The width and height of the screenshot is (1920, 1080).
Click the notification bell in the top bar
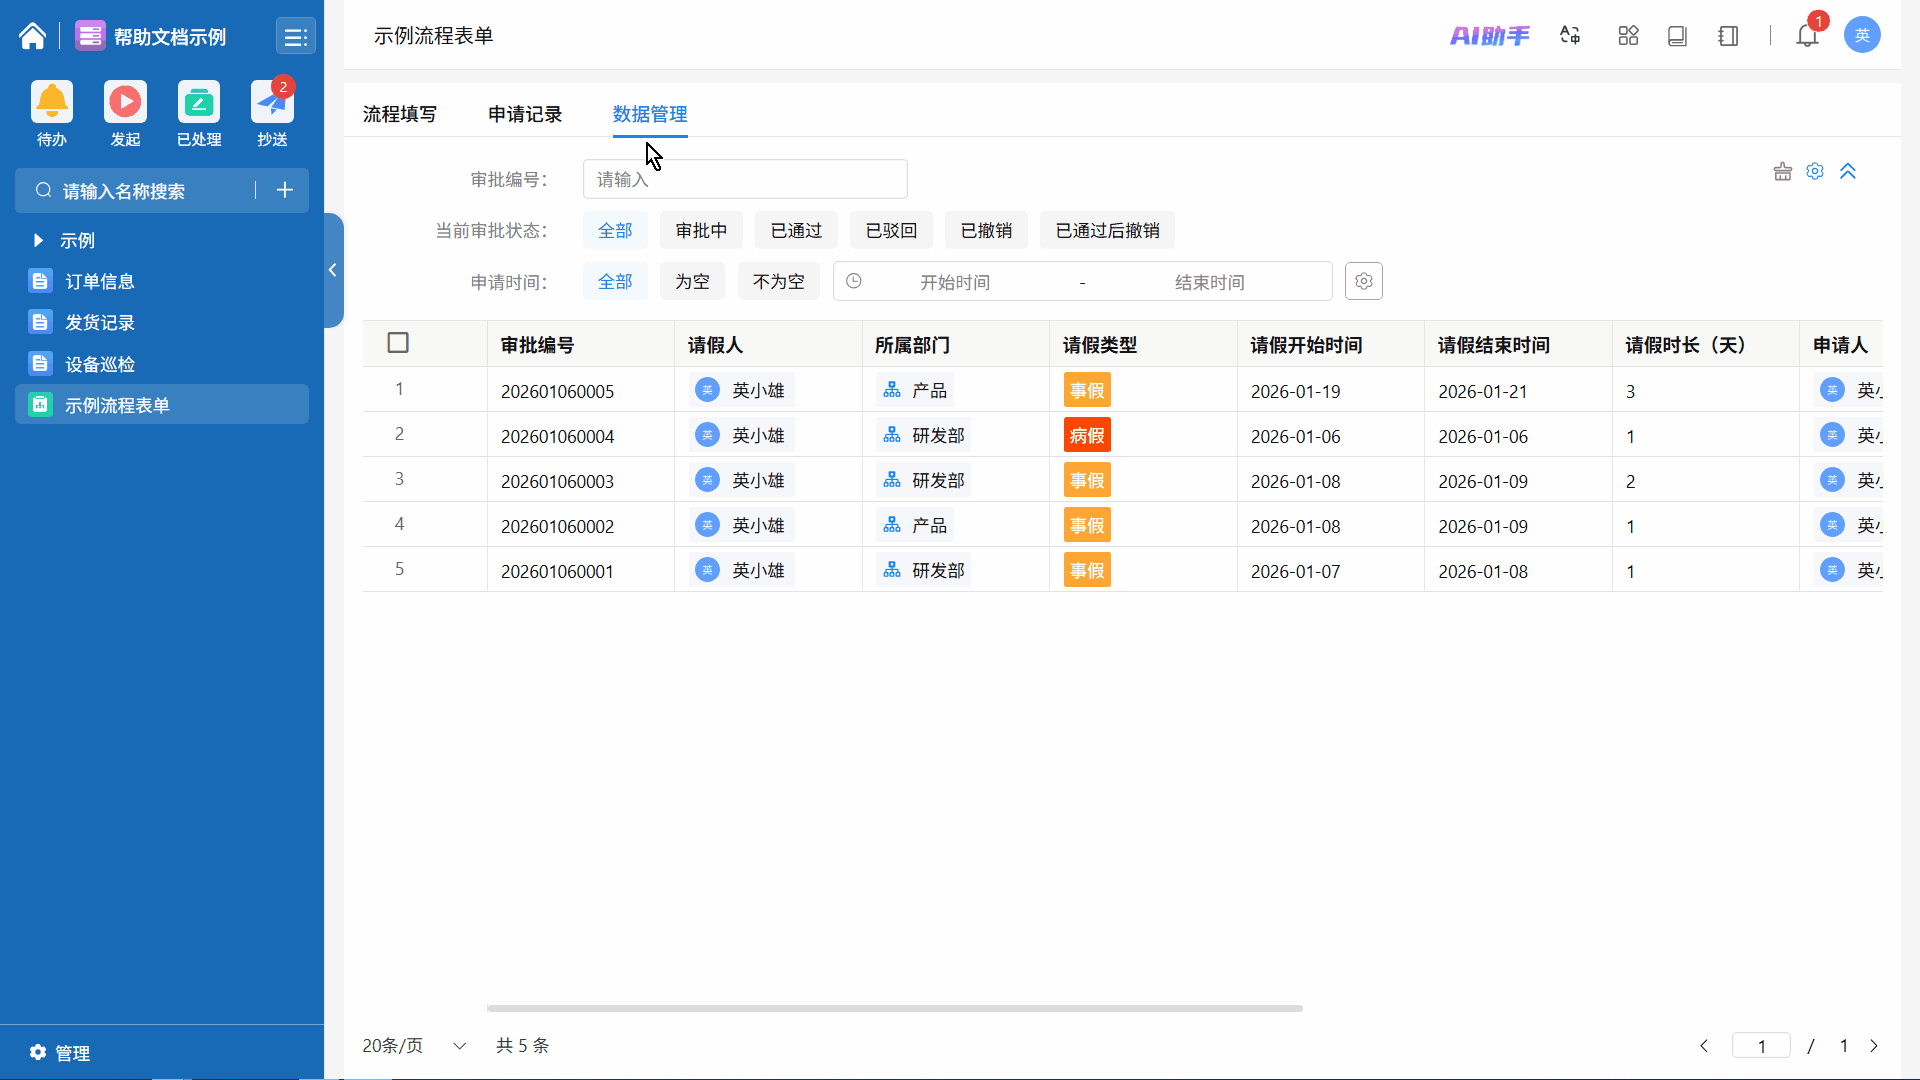[x=1806, y=36]
